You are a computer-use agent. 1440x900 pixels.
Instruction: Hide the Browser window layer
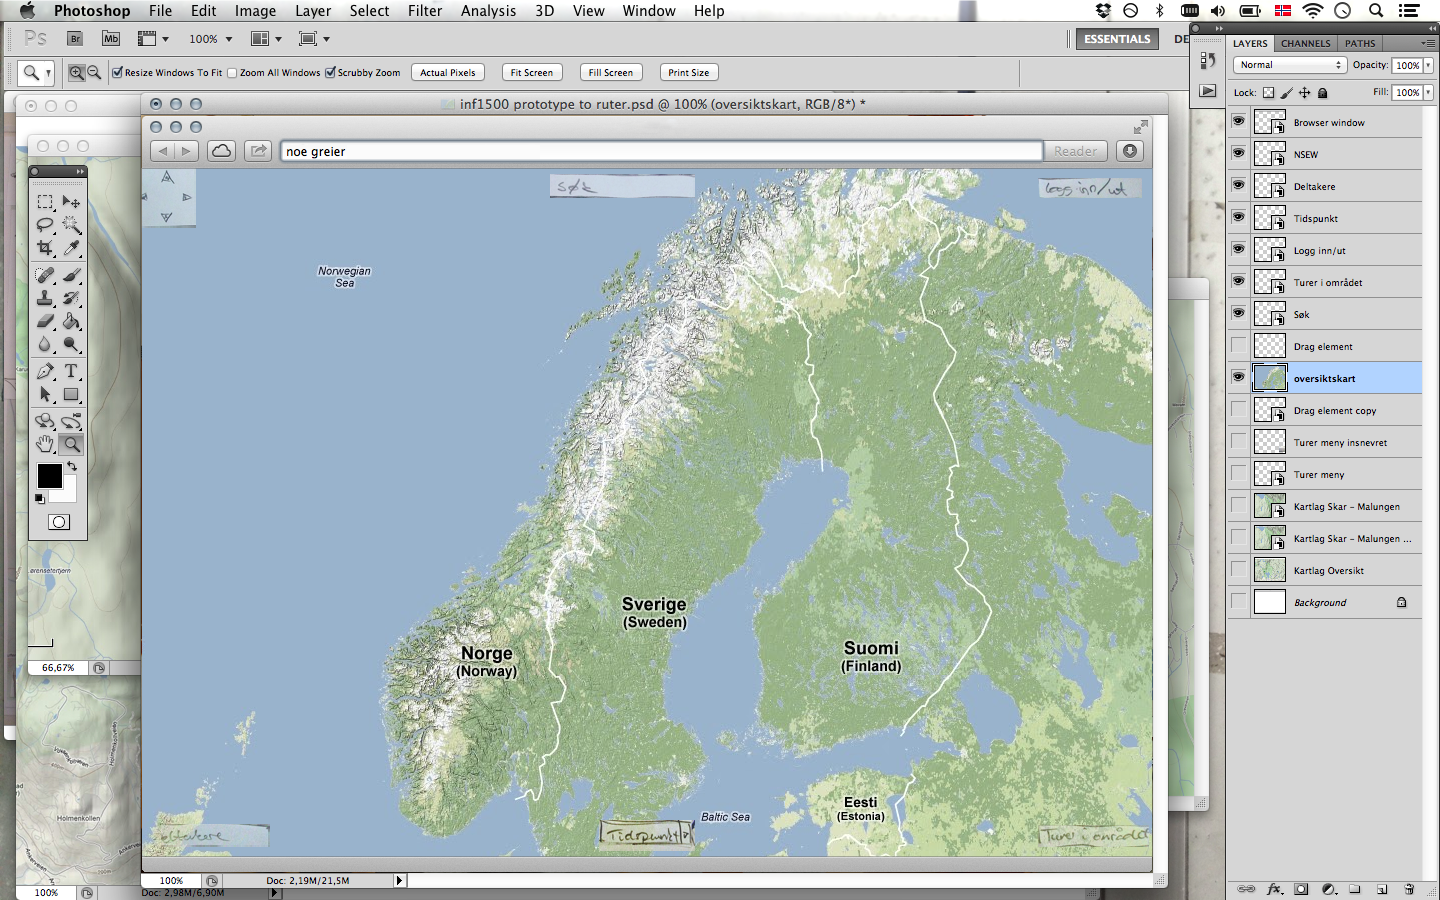[1239, 121]
